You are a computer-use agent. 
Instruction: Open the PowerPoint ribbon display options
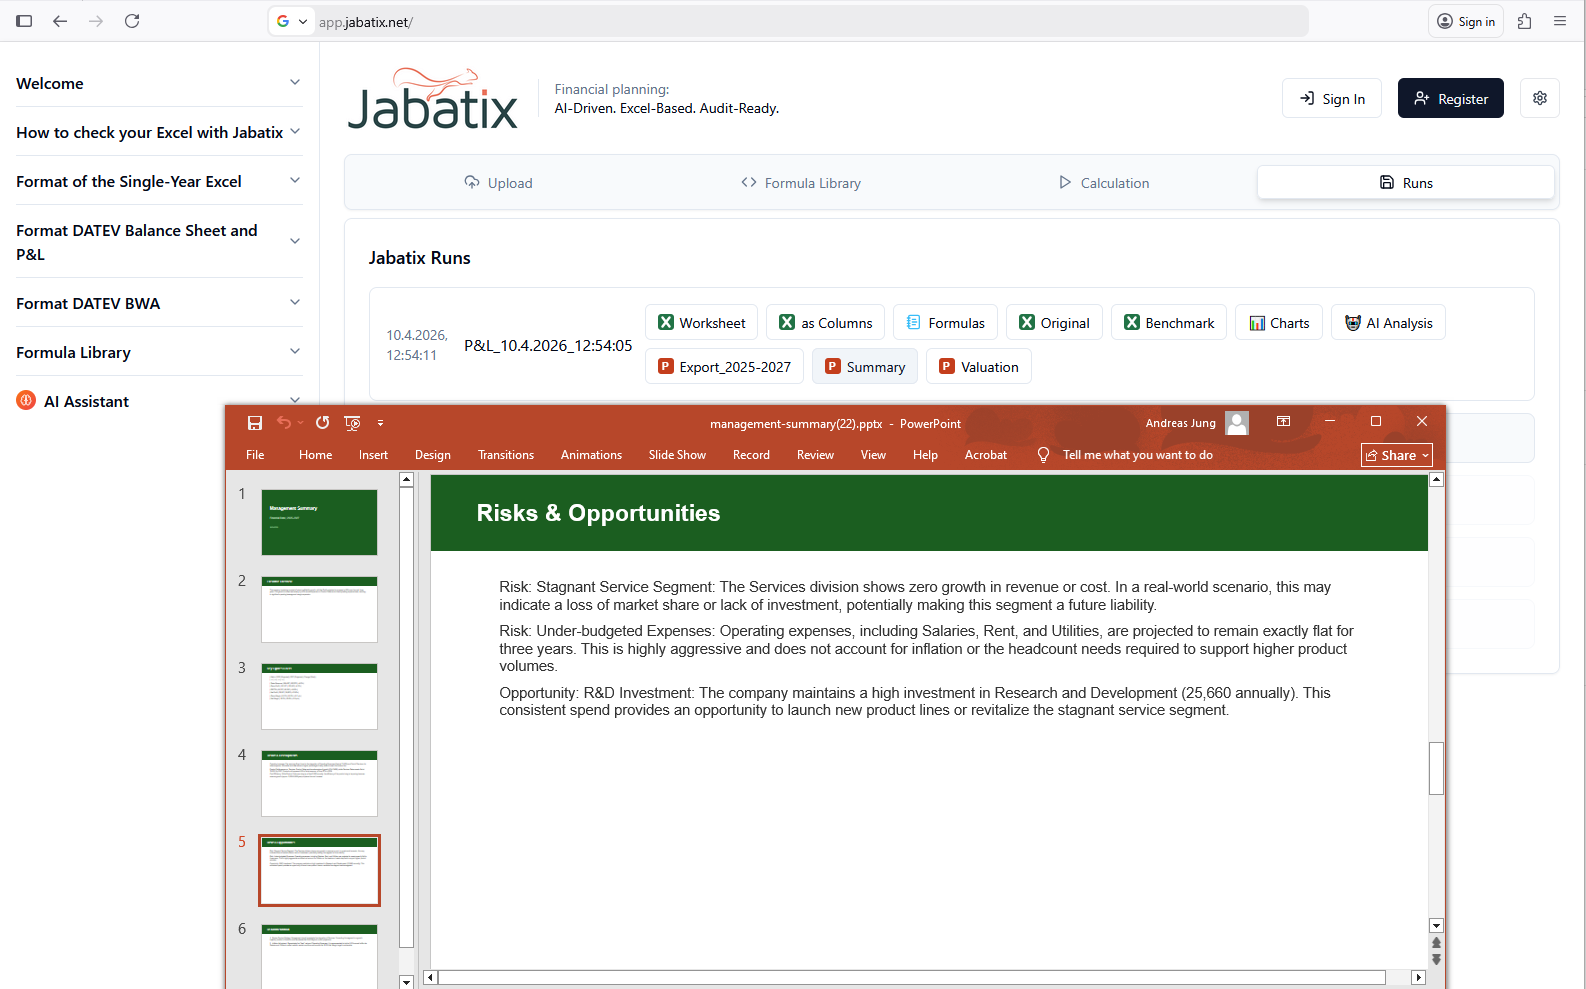tap(1283, 421)
